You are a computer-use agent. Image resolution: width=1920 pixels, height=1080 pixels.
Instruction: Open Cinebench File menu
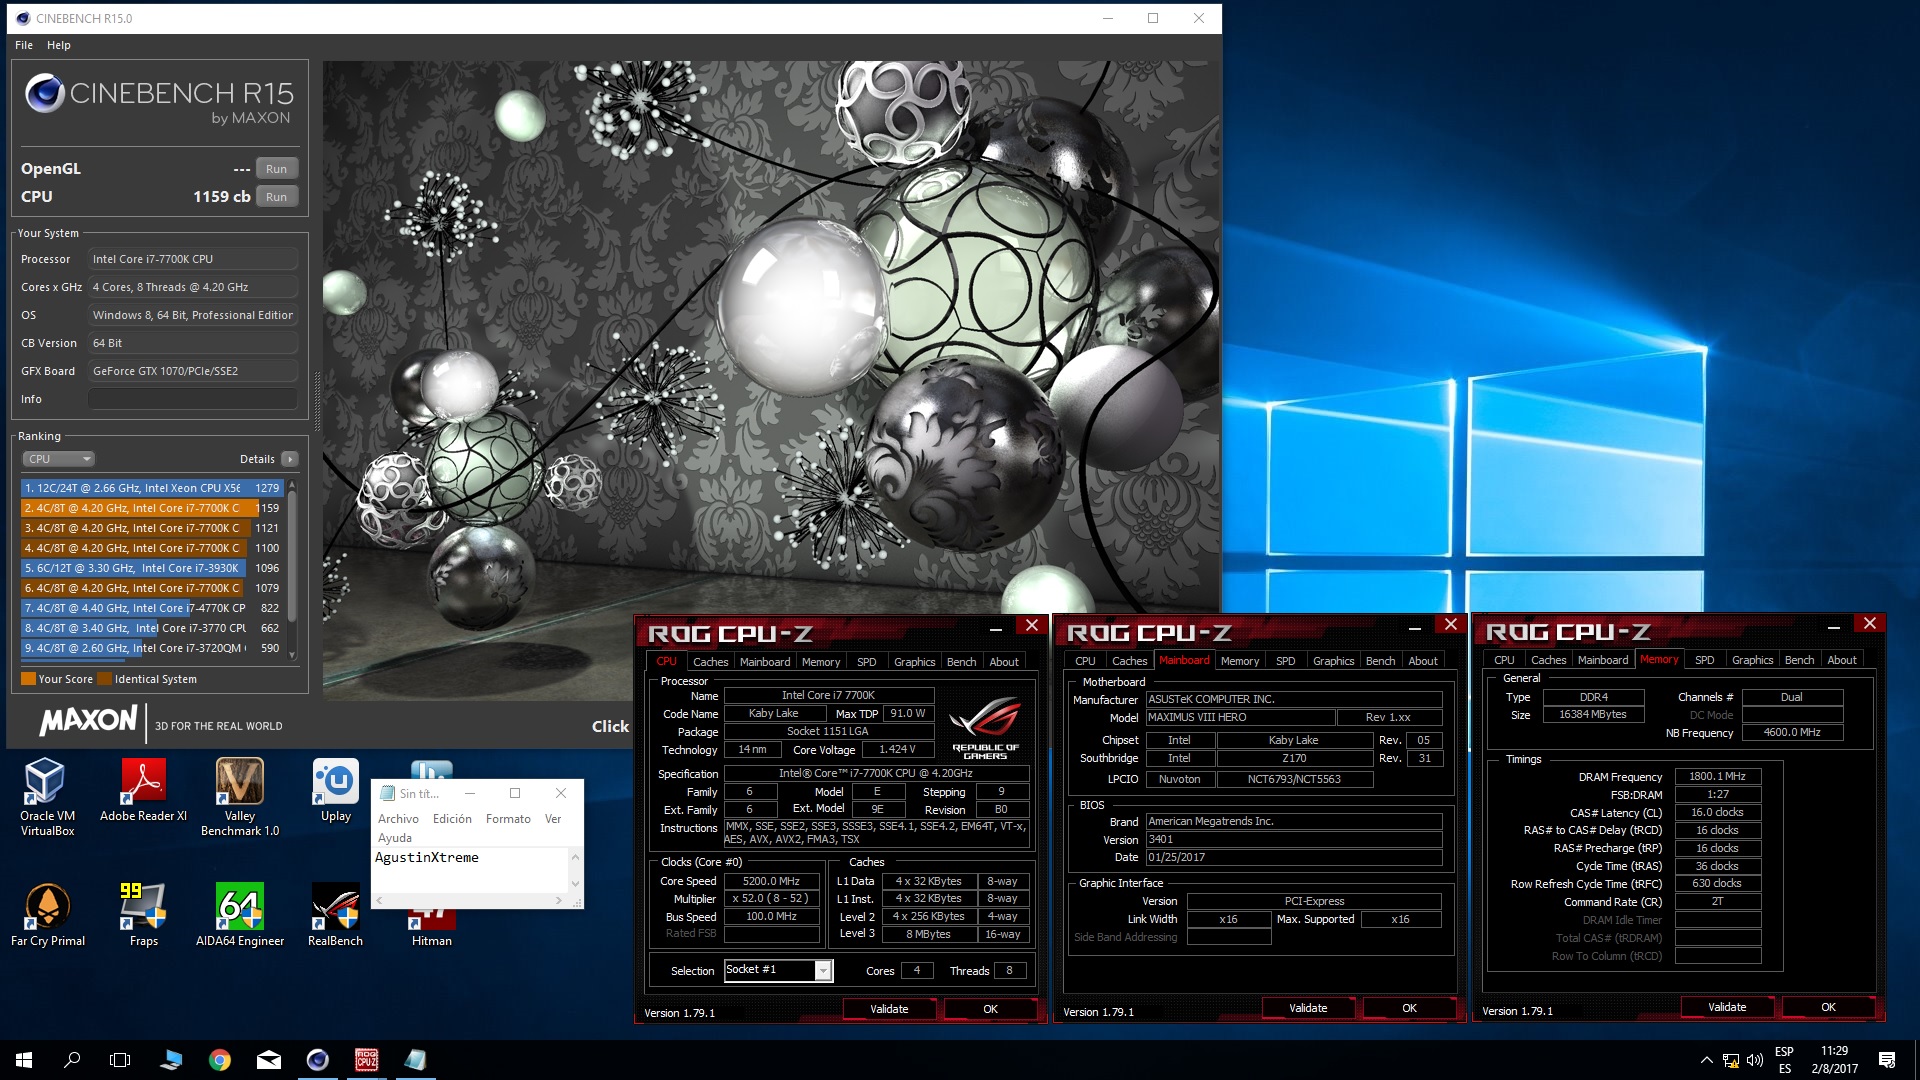[24, 45]
